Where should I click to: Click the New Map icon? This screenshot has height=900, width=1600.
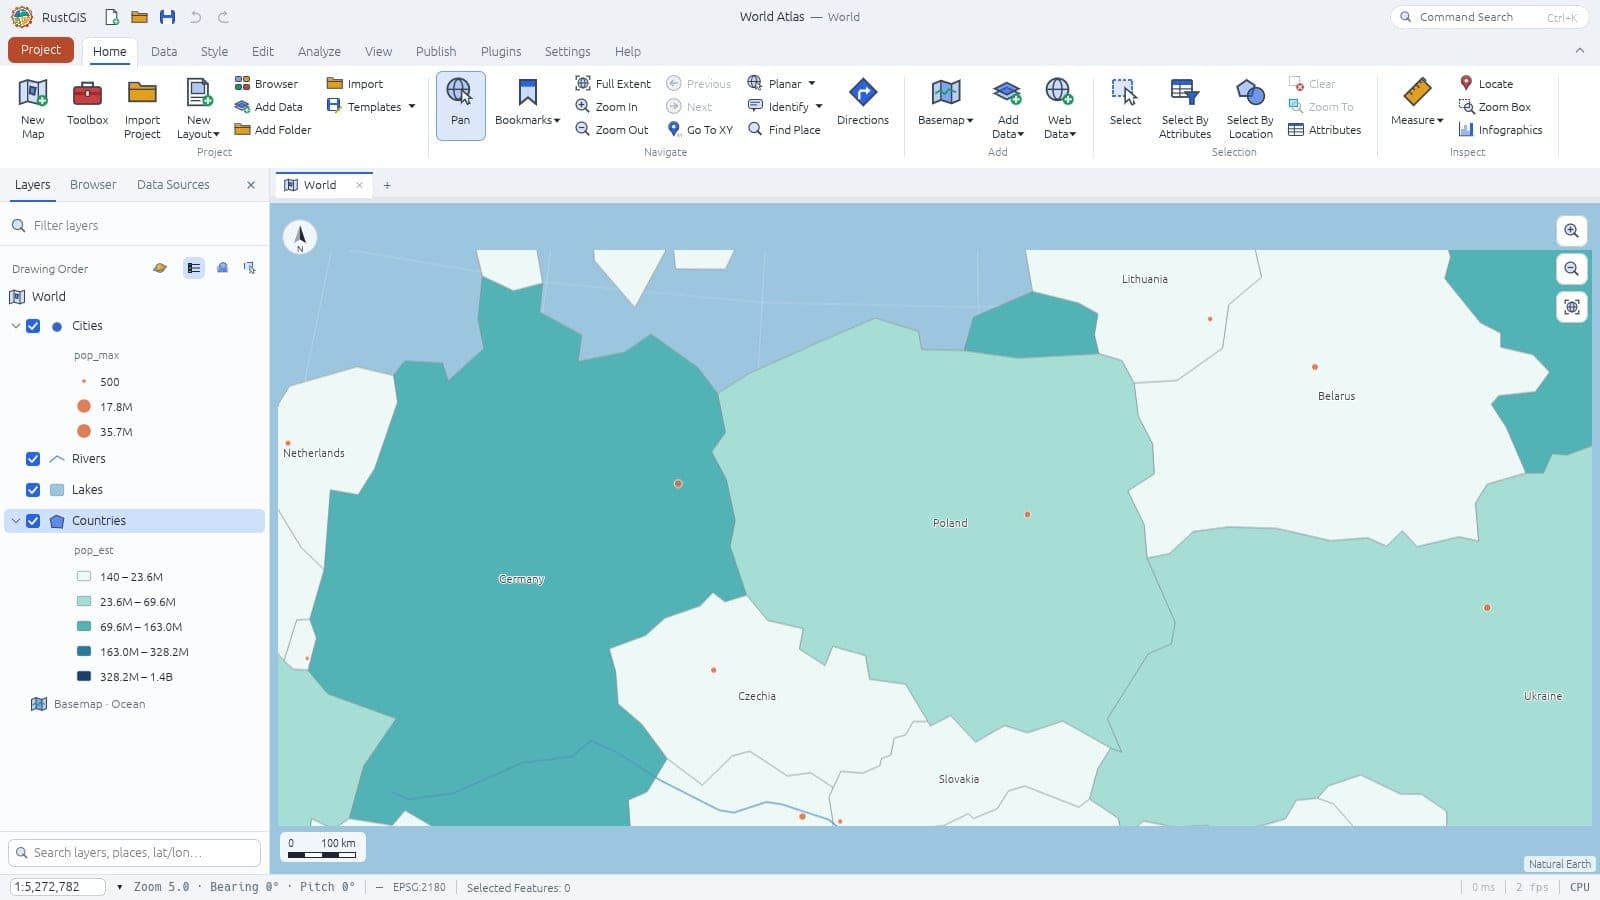click(x=33, y=93)
